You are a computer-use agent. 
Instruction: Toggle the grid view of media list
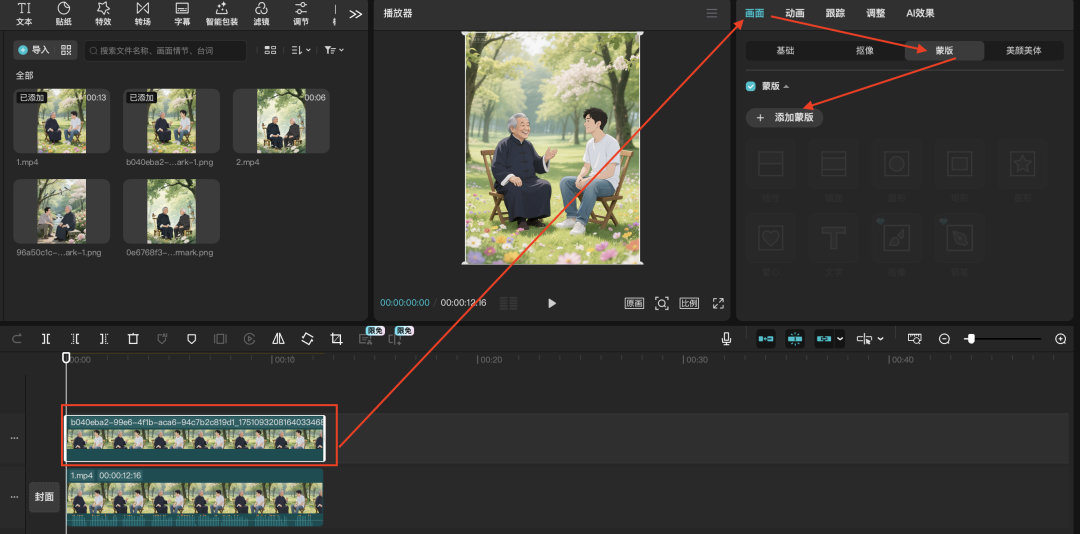(x=269, y=50)
